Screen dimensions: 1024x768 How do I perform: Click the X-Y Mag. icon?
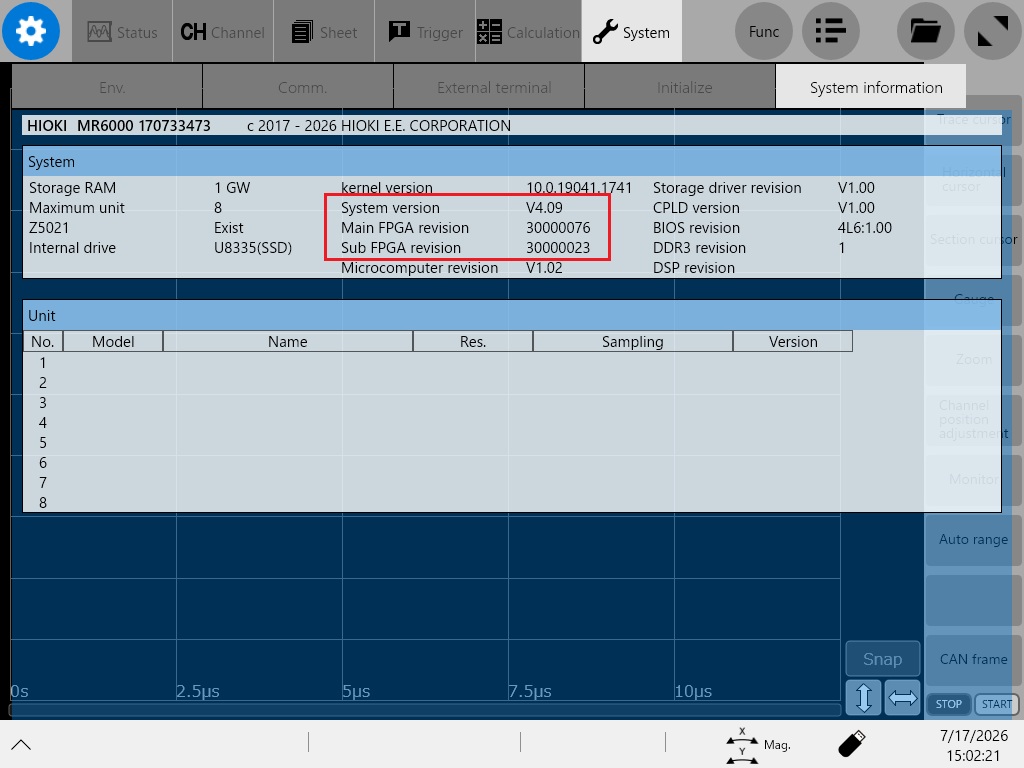pos(758,744)
